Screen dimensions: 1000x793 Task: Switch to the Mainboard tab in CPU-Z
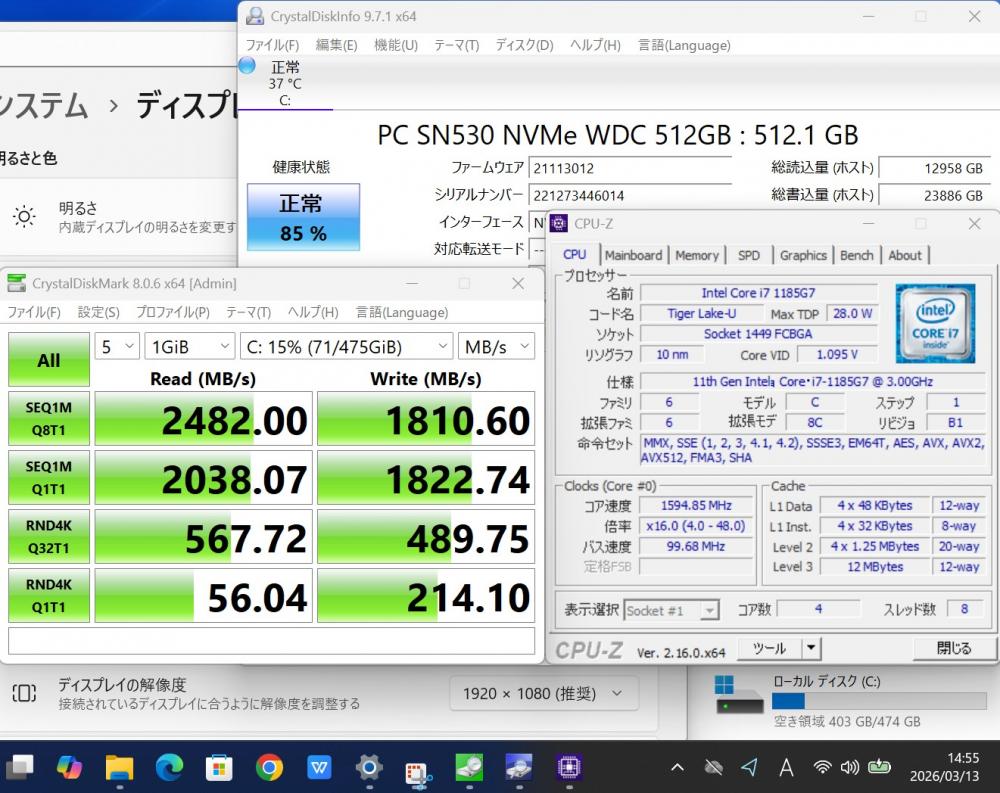633,255
